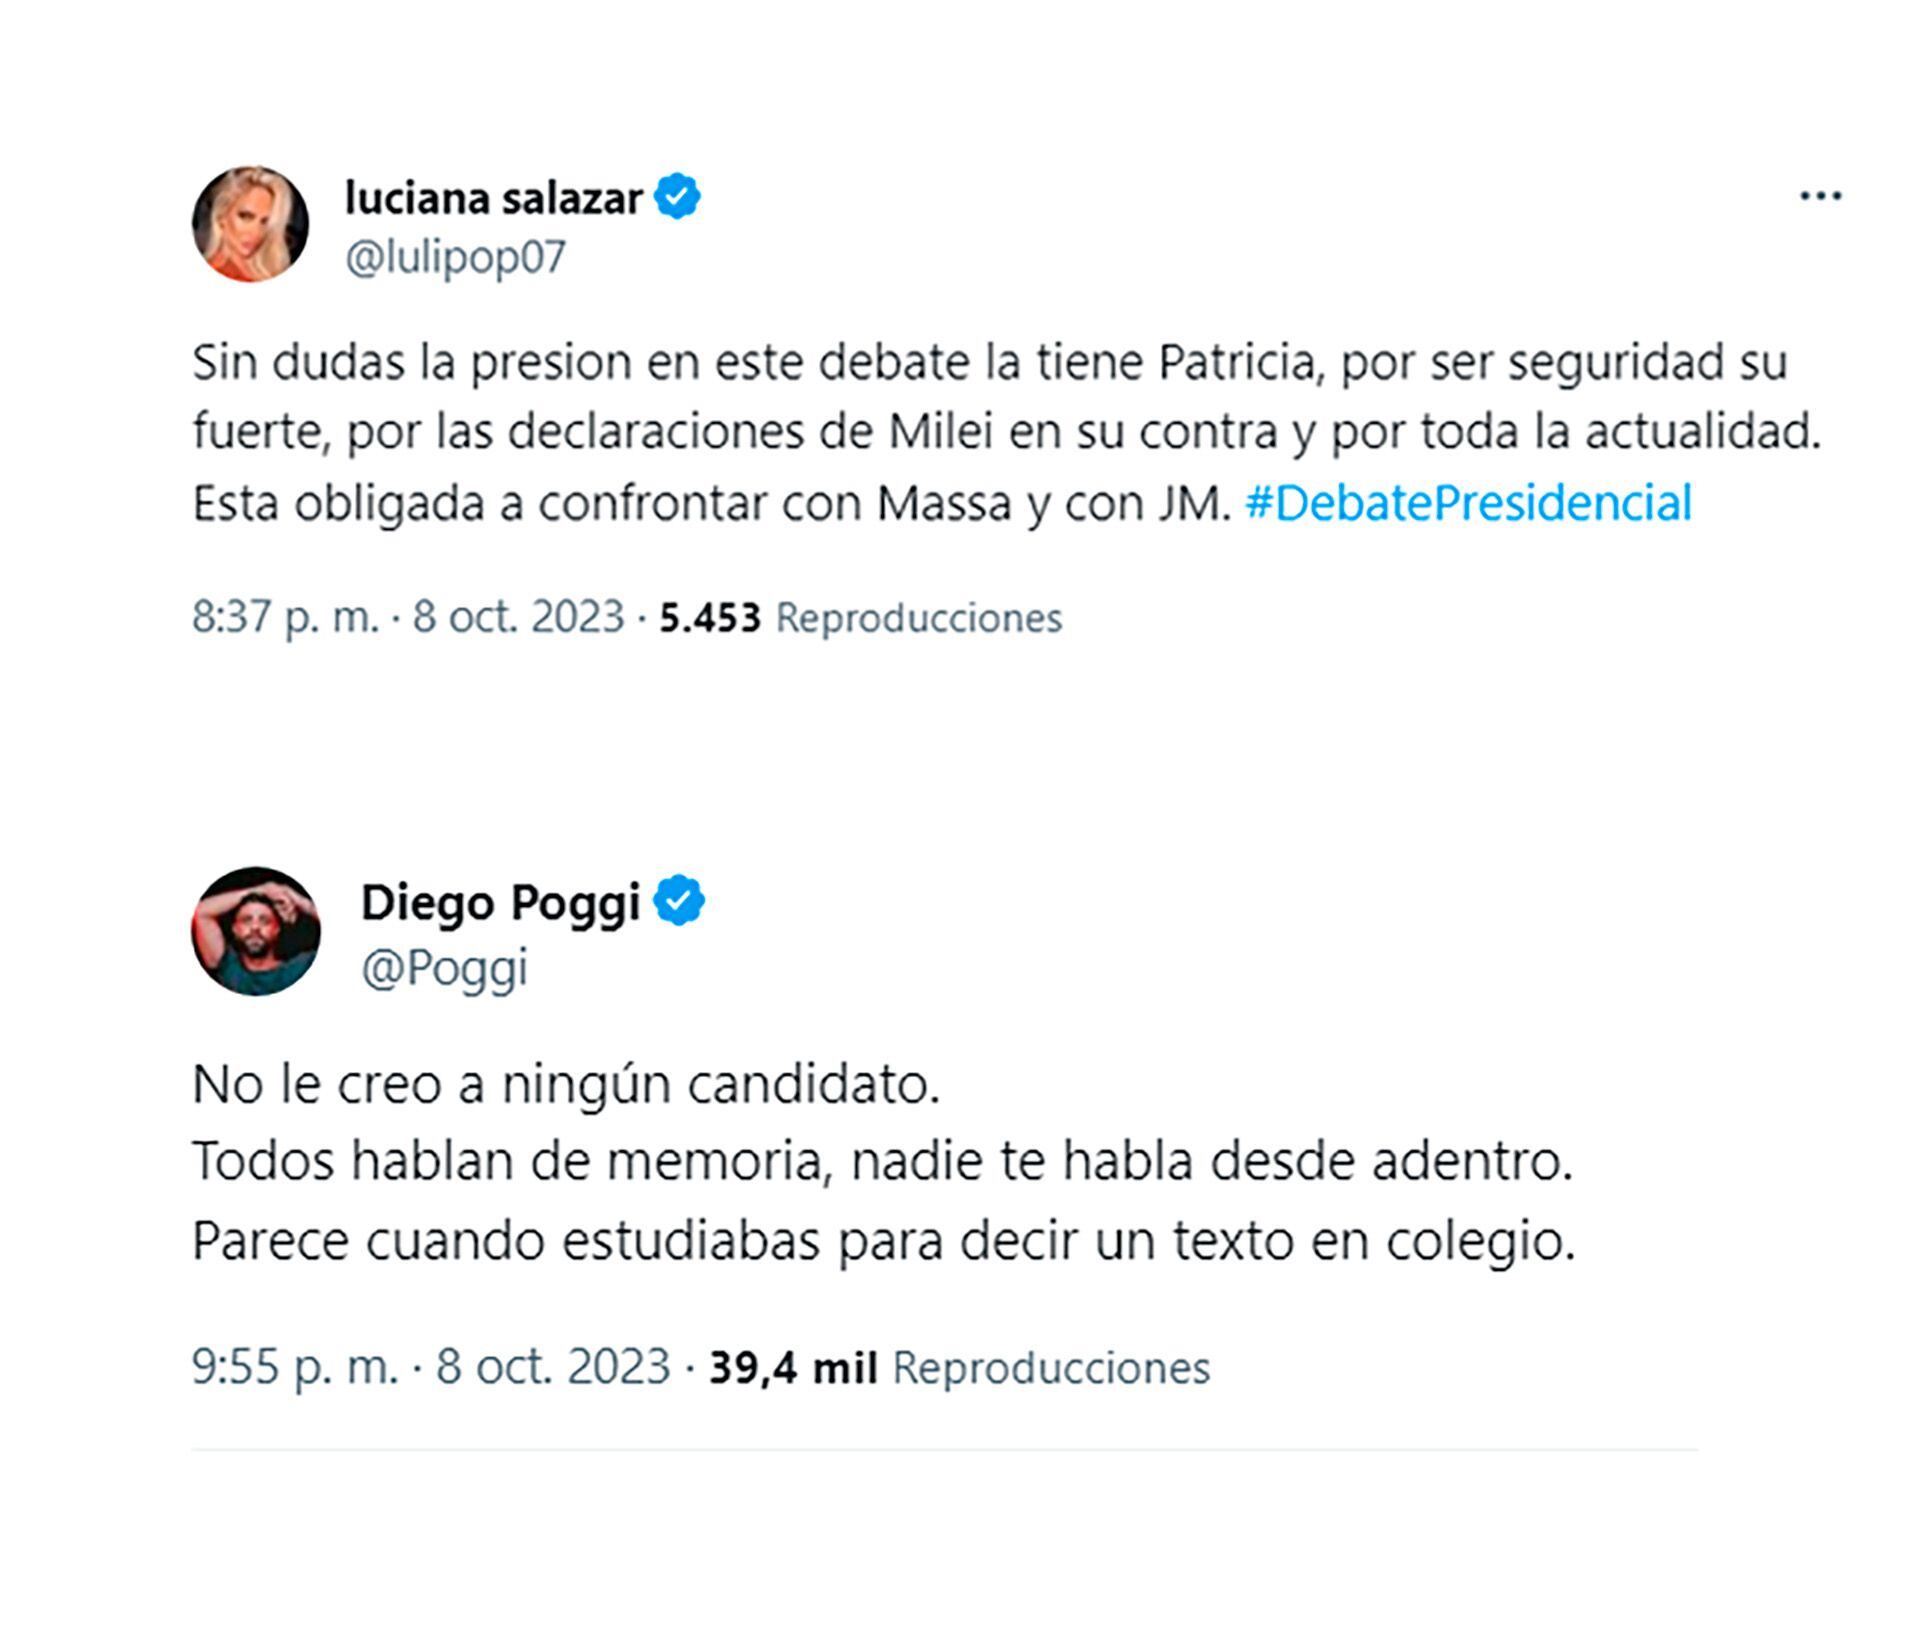Click the tweet line starting "Sin dudas"
Viewport: 1920px width, 1625px height.
tap(988, 362)
